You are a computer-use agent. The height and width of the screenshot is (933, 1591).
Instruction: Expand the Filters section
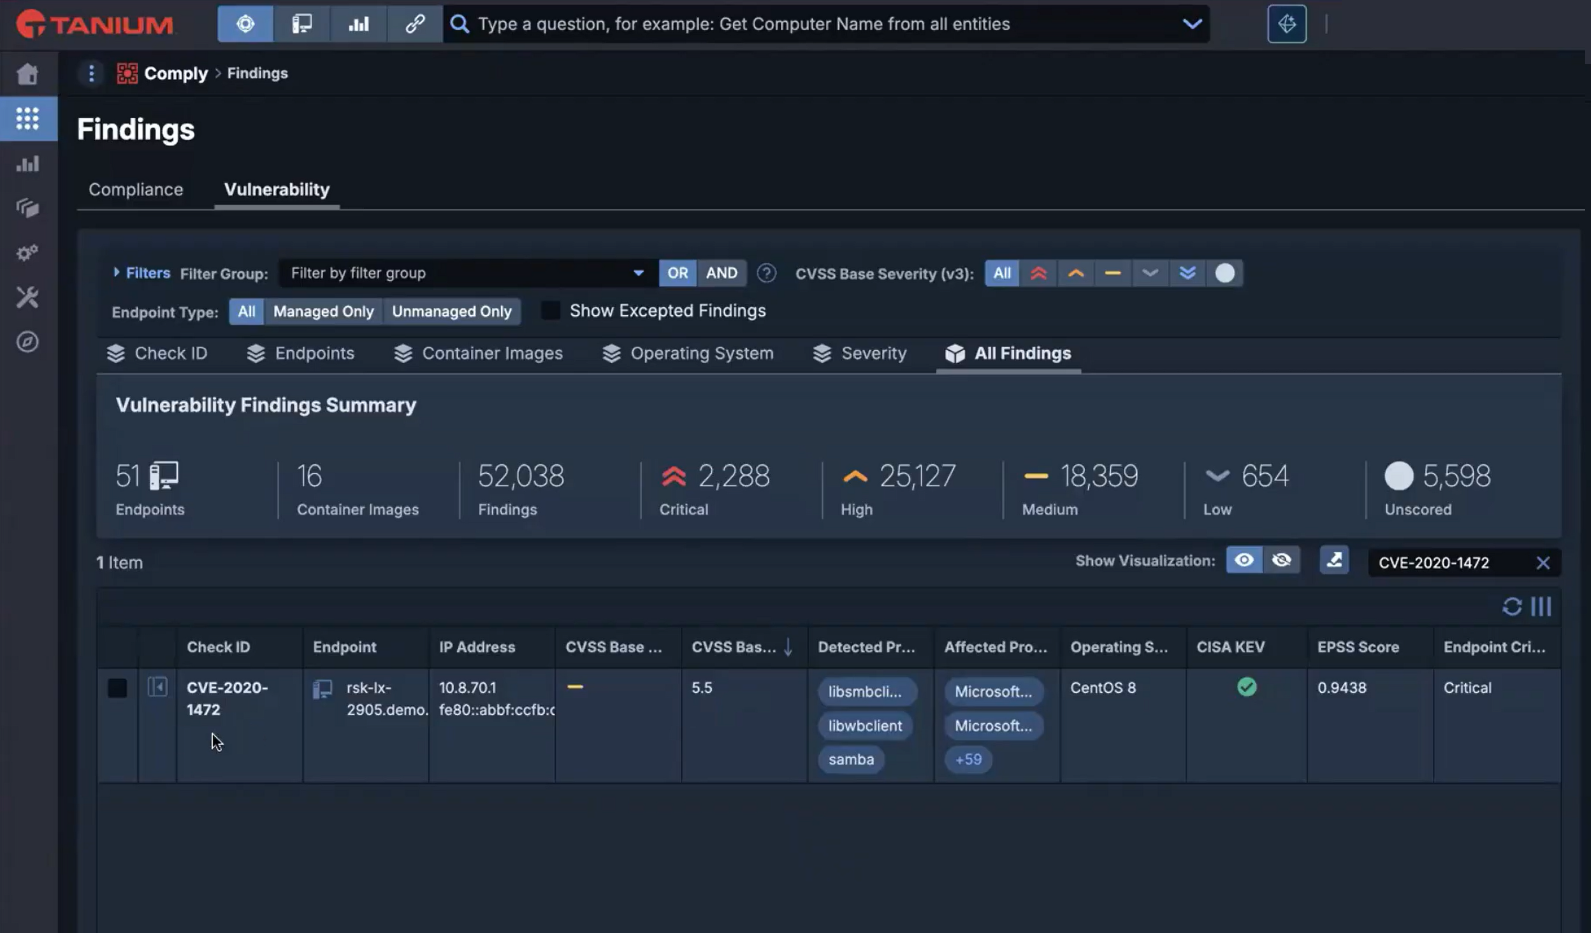point(141,273)
